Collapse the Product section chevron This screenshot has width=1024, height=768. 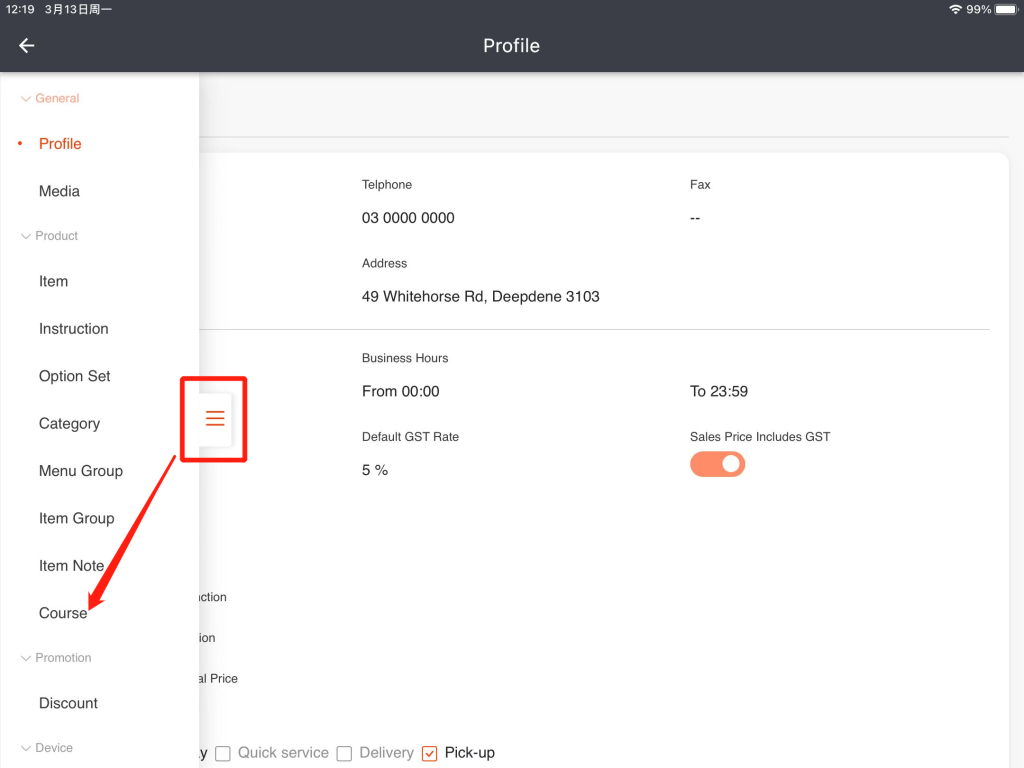click(26, 236)
